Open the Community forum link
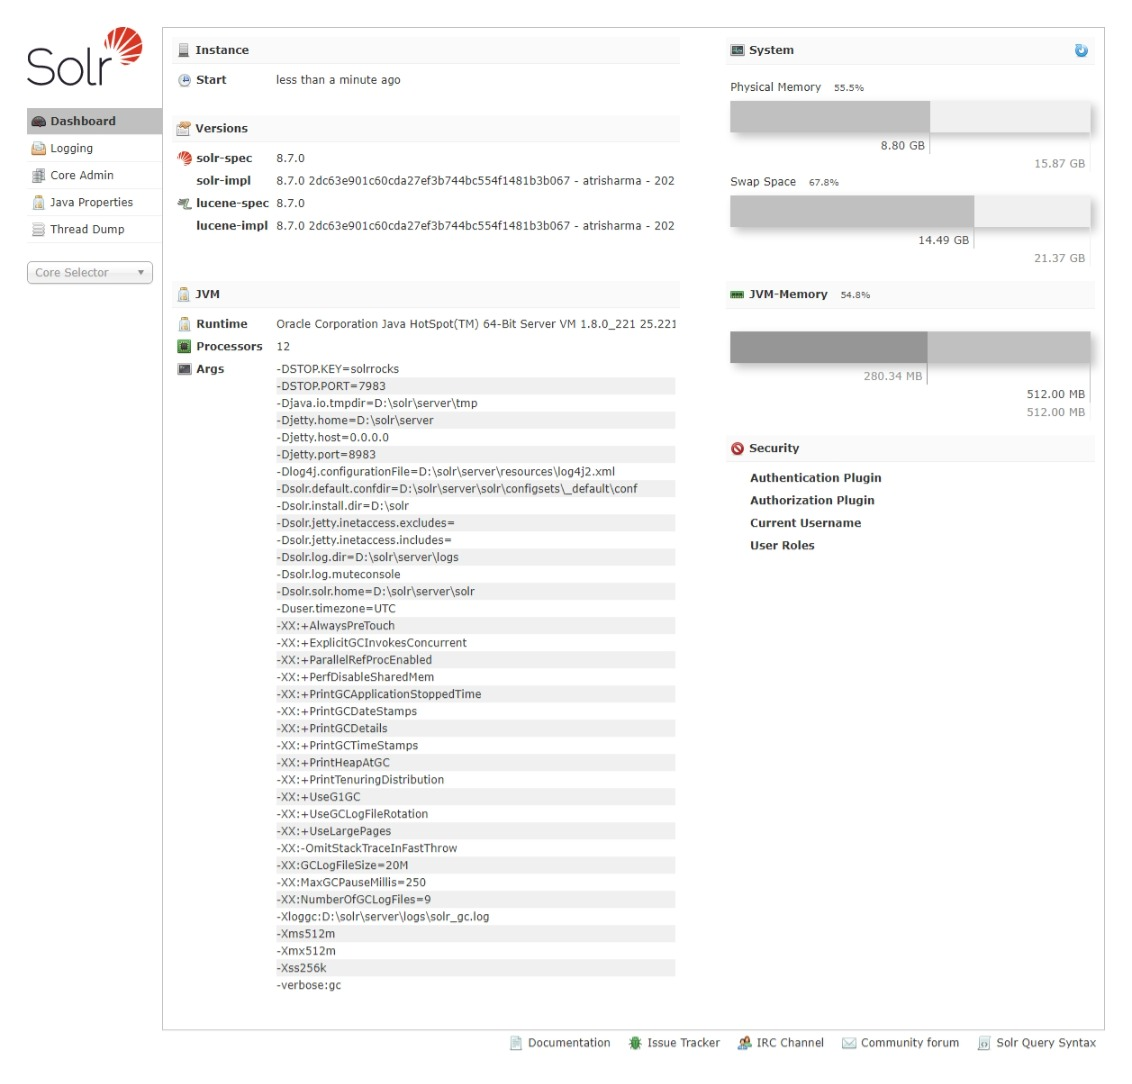The width and height of the screenshot is (1132, 1084). click(x=910, y=1043)
